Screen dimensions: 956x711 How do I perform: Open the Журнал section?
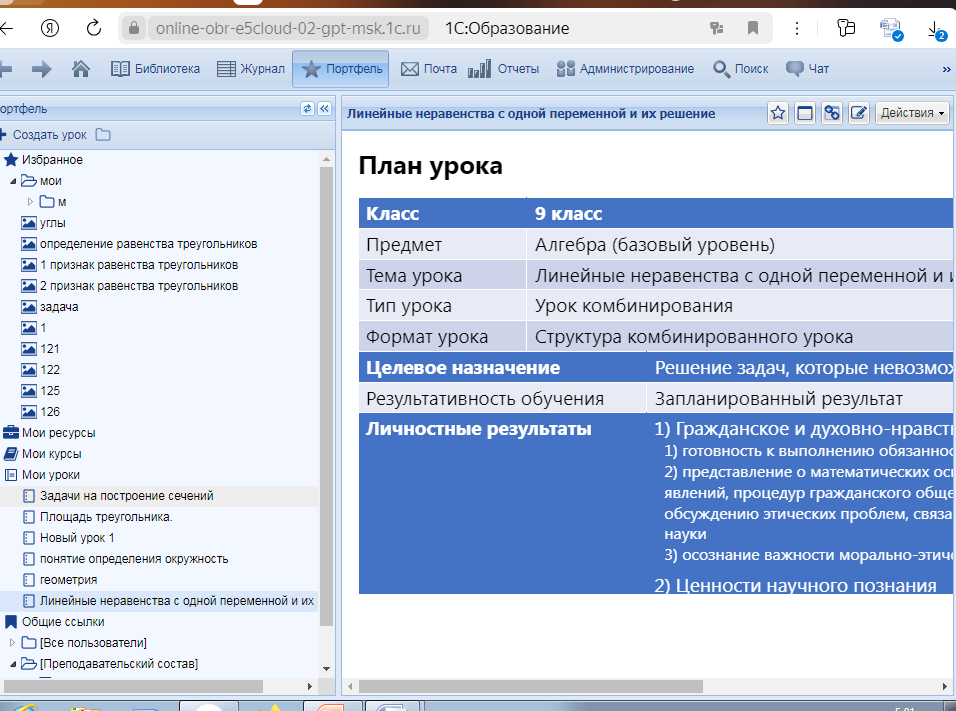[251, 69]
